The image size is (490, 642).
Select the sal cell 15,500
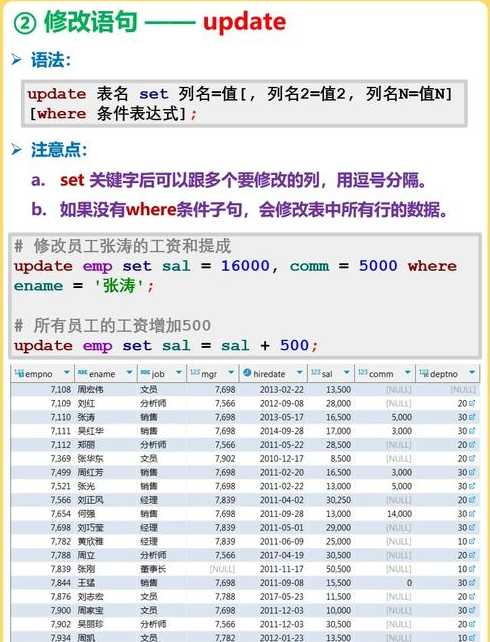338,583
